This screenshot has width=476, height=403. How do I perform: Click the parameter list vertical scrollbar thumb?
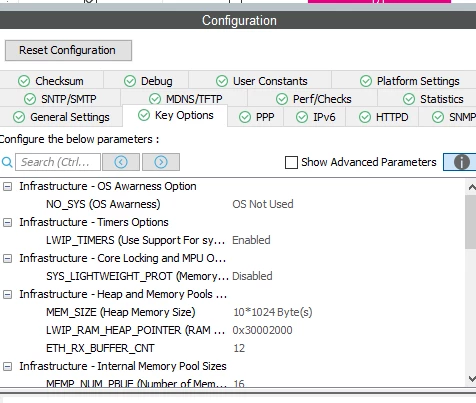pos(471,222)
